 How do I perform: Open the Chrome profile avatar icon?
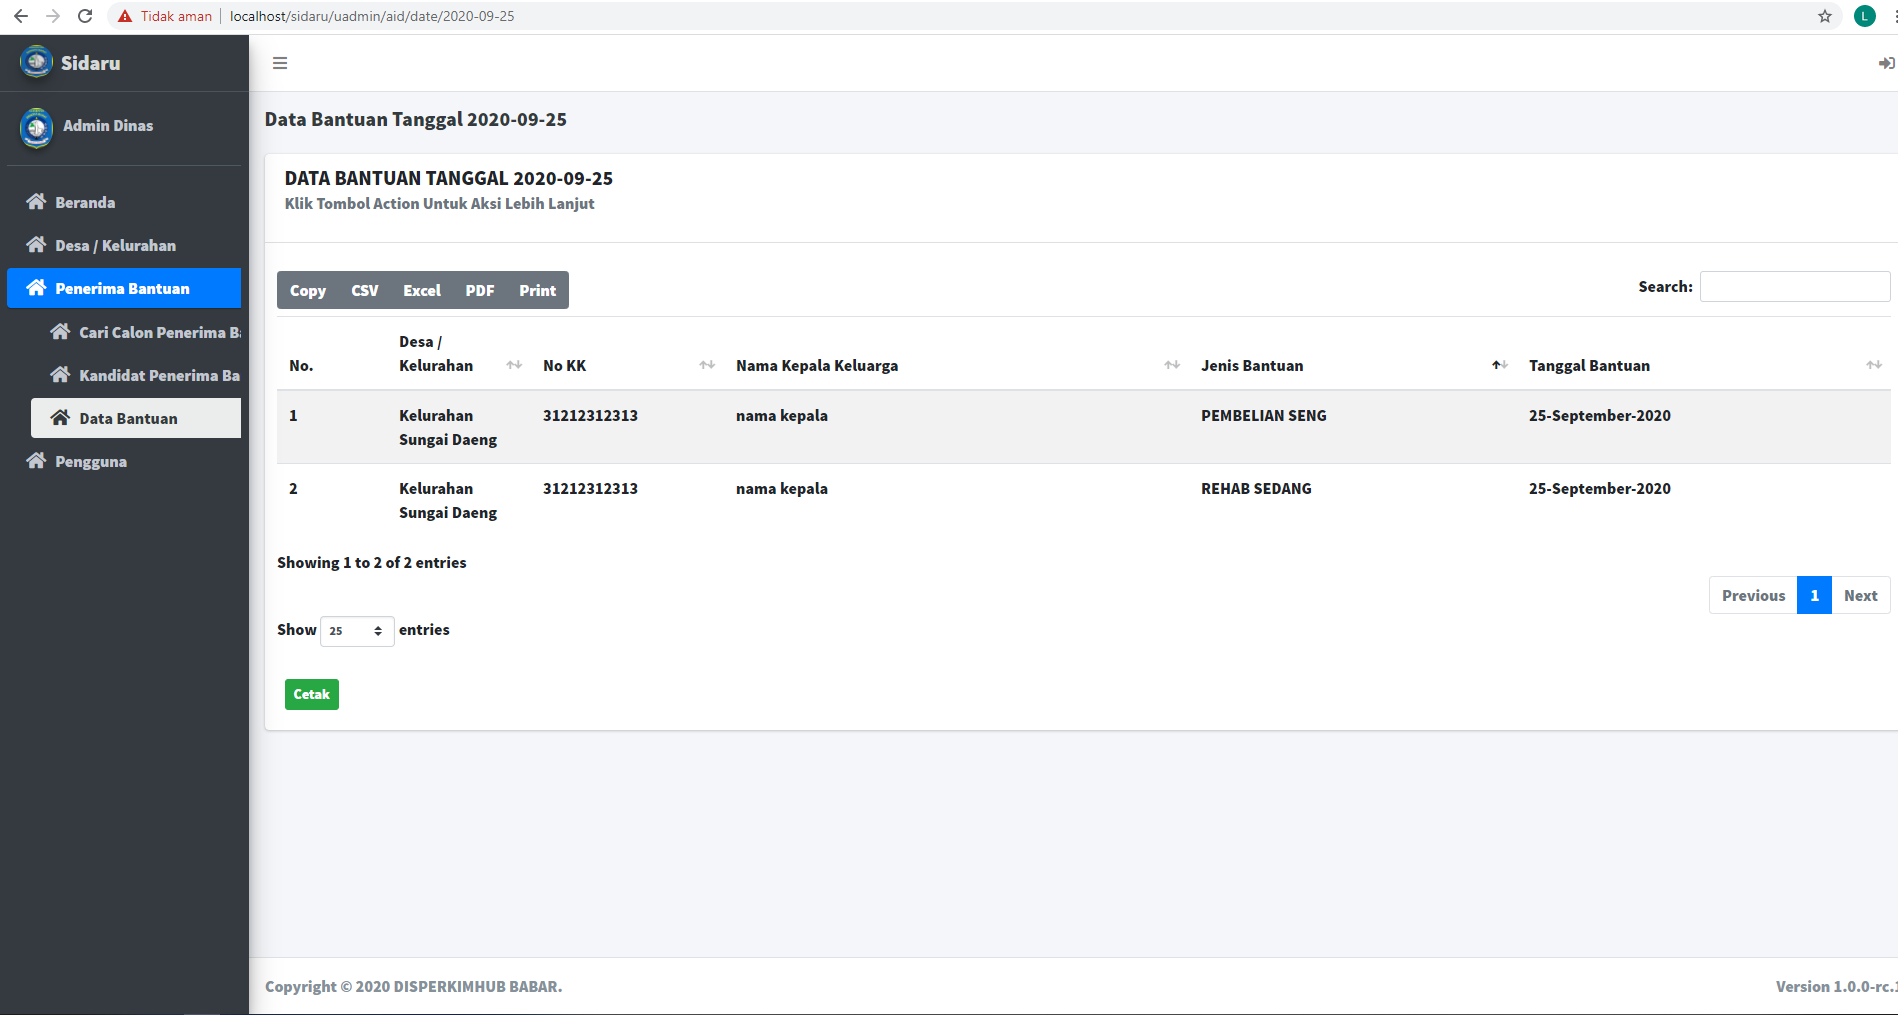1864,16
